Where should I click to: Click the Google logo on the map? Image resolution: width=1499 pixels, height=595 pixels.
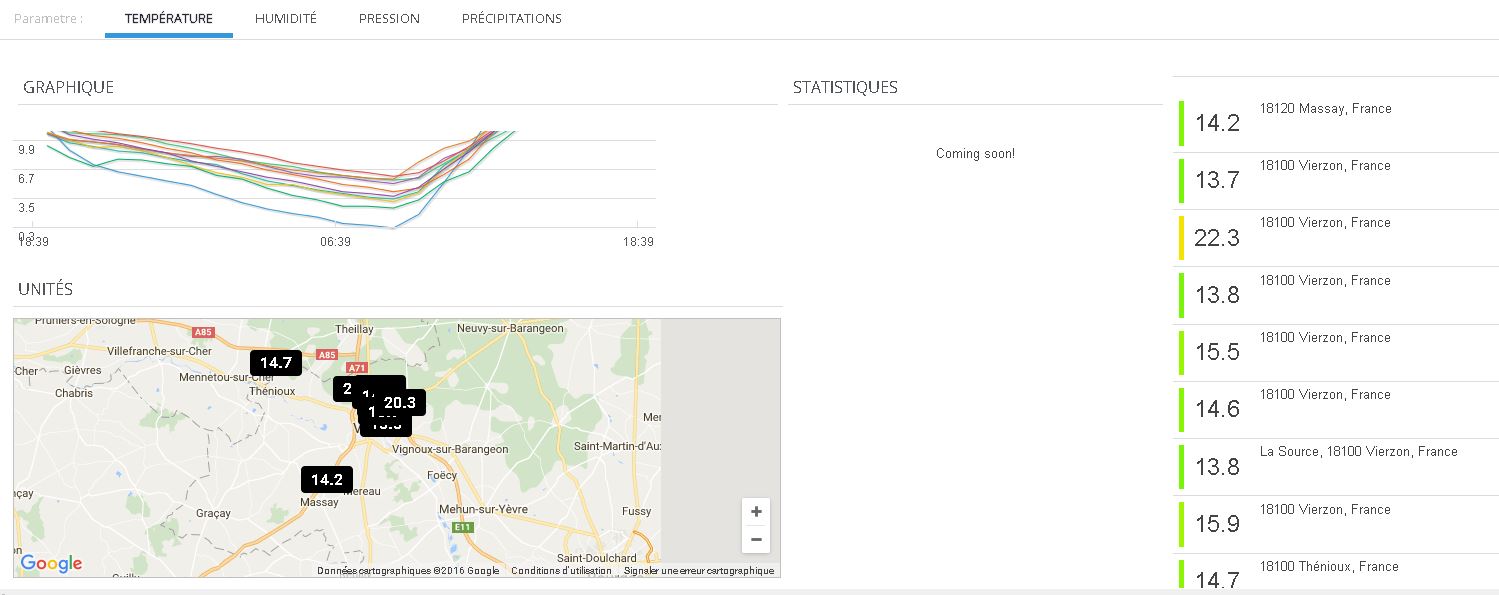(x=51, y=563)
